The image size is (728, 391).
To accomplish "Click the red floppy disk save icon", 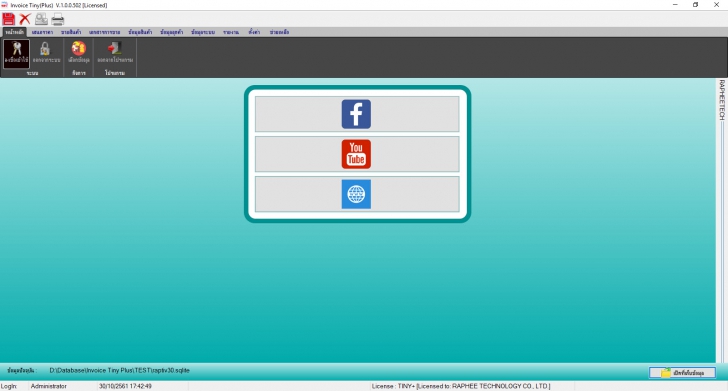I will 8,19.
